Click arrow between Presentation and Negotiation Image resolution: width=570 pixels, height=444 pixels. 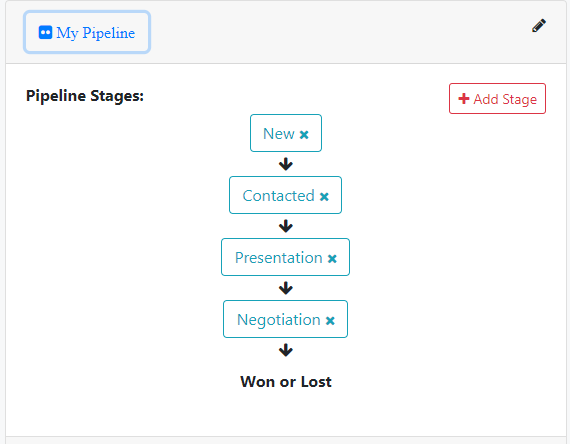286,288
